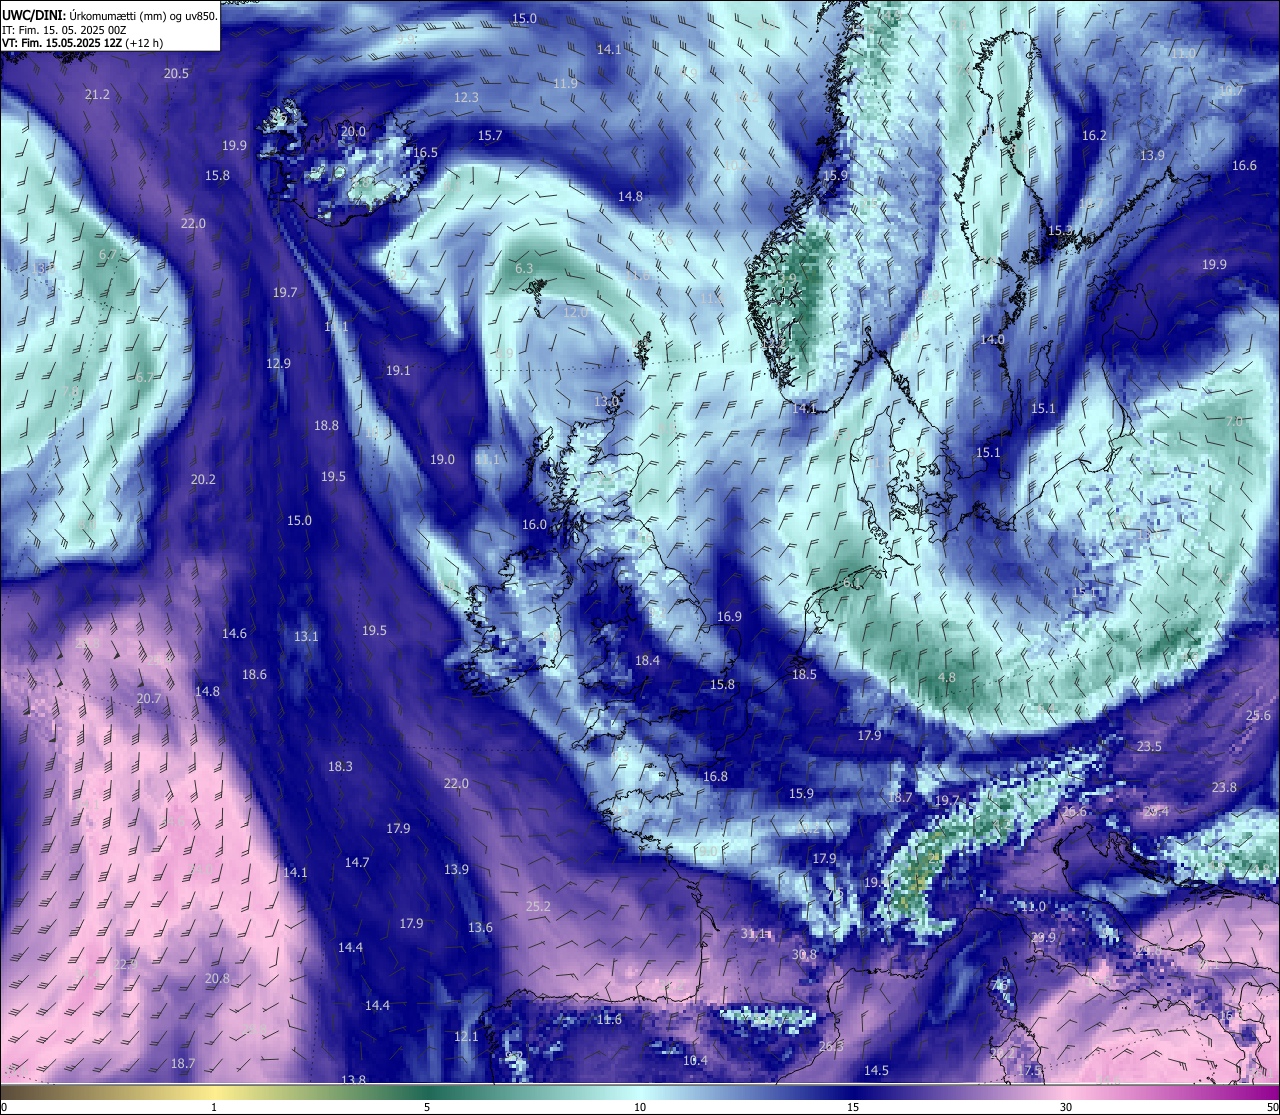The width and height of the screenshot is (1280, 1115).
Task: Click the map value 18.6
Action: (255, 674)
